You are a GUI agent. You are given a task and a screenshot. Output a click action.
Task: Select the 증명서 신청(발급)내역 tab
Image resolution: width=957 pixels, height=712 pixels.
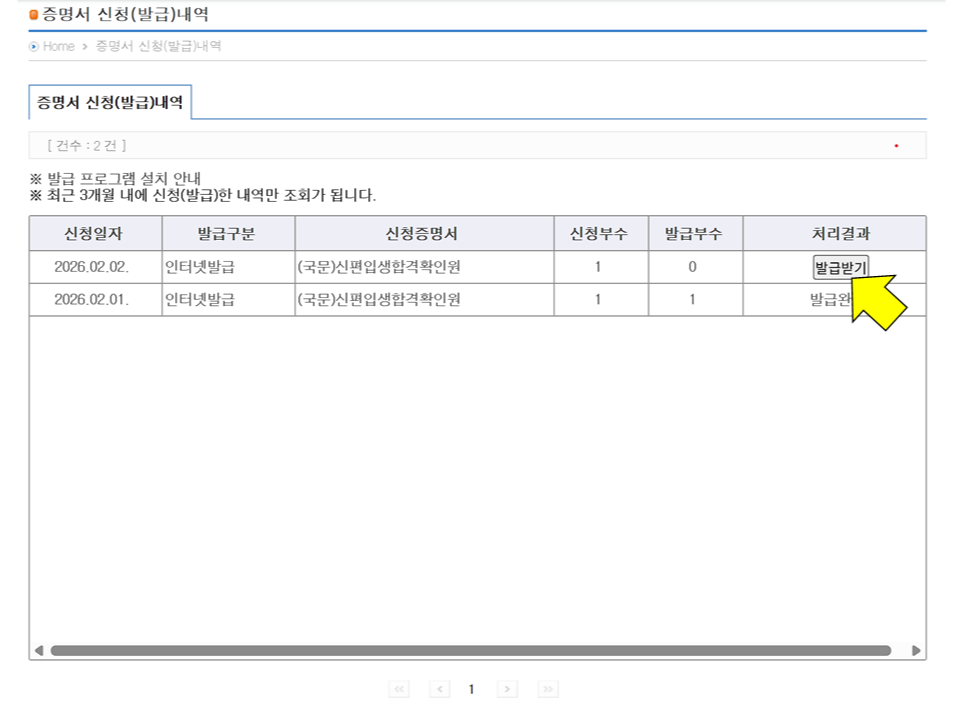pos(110,102)
